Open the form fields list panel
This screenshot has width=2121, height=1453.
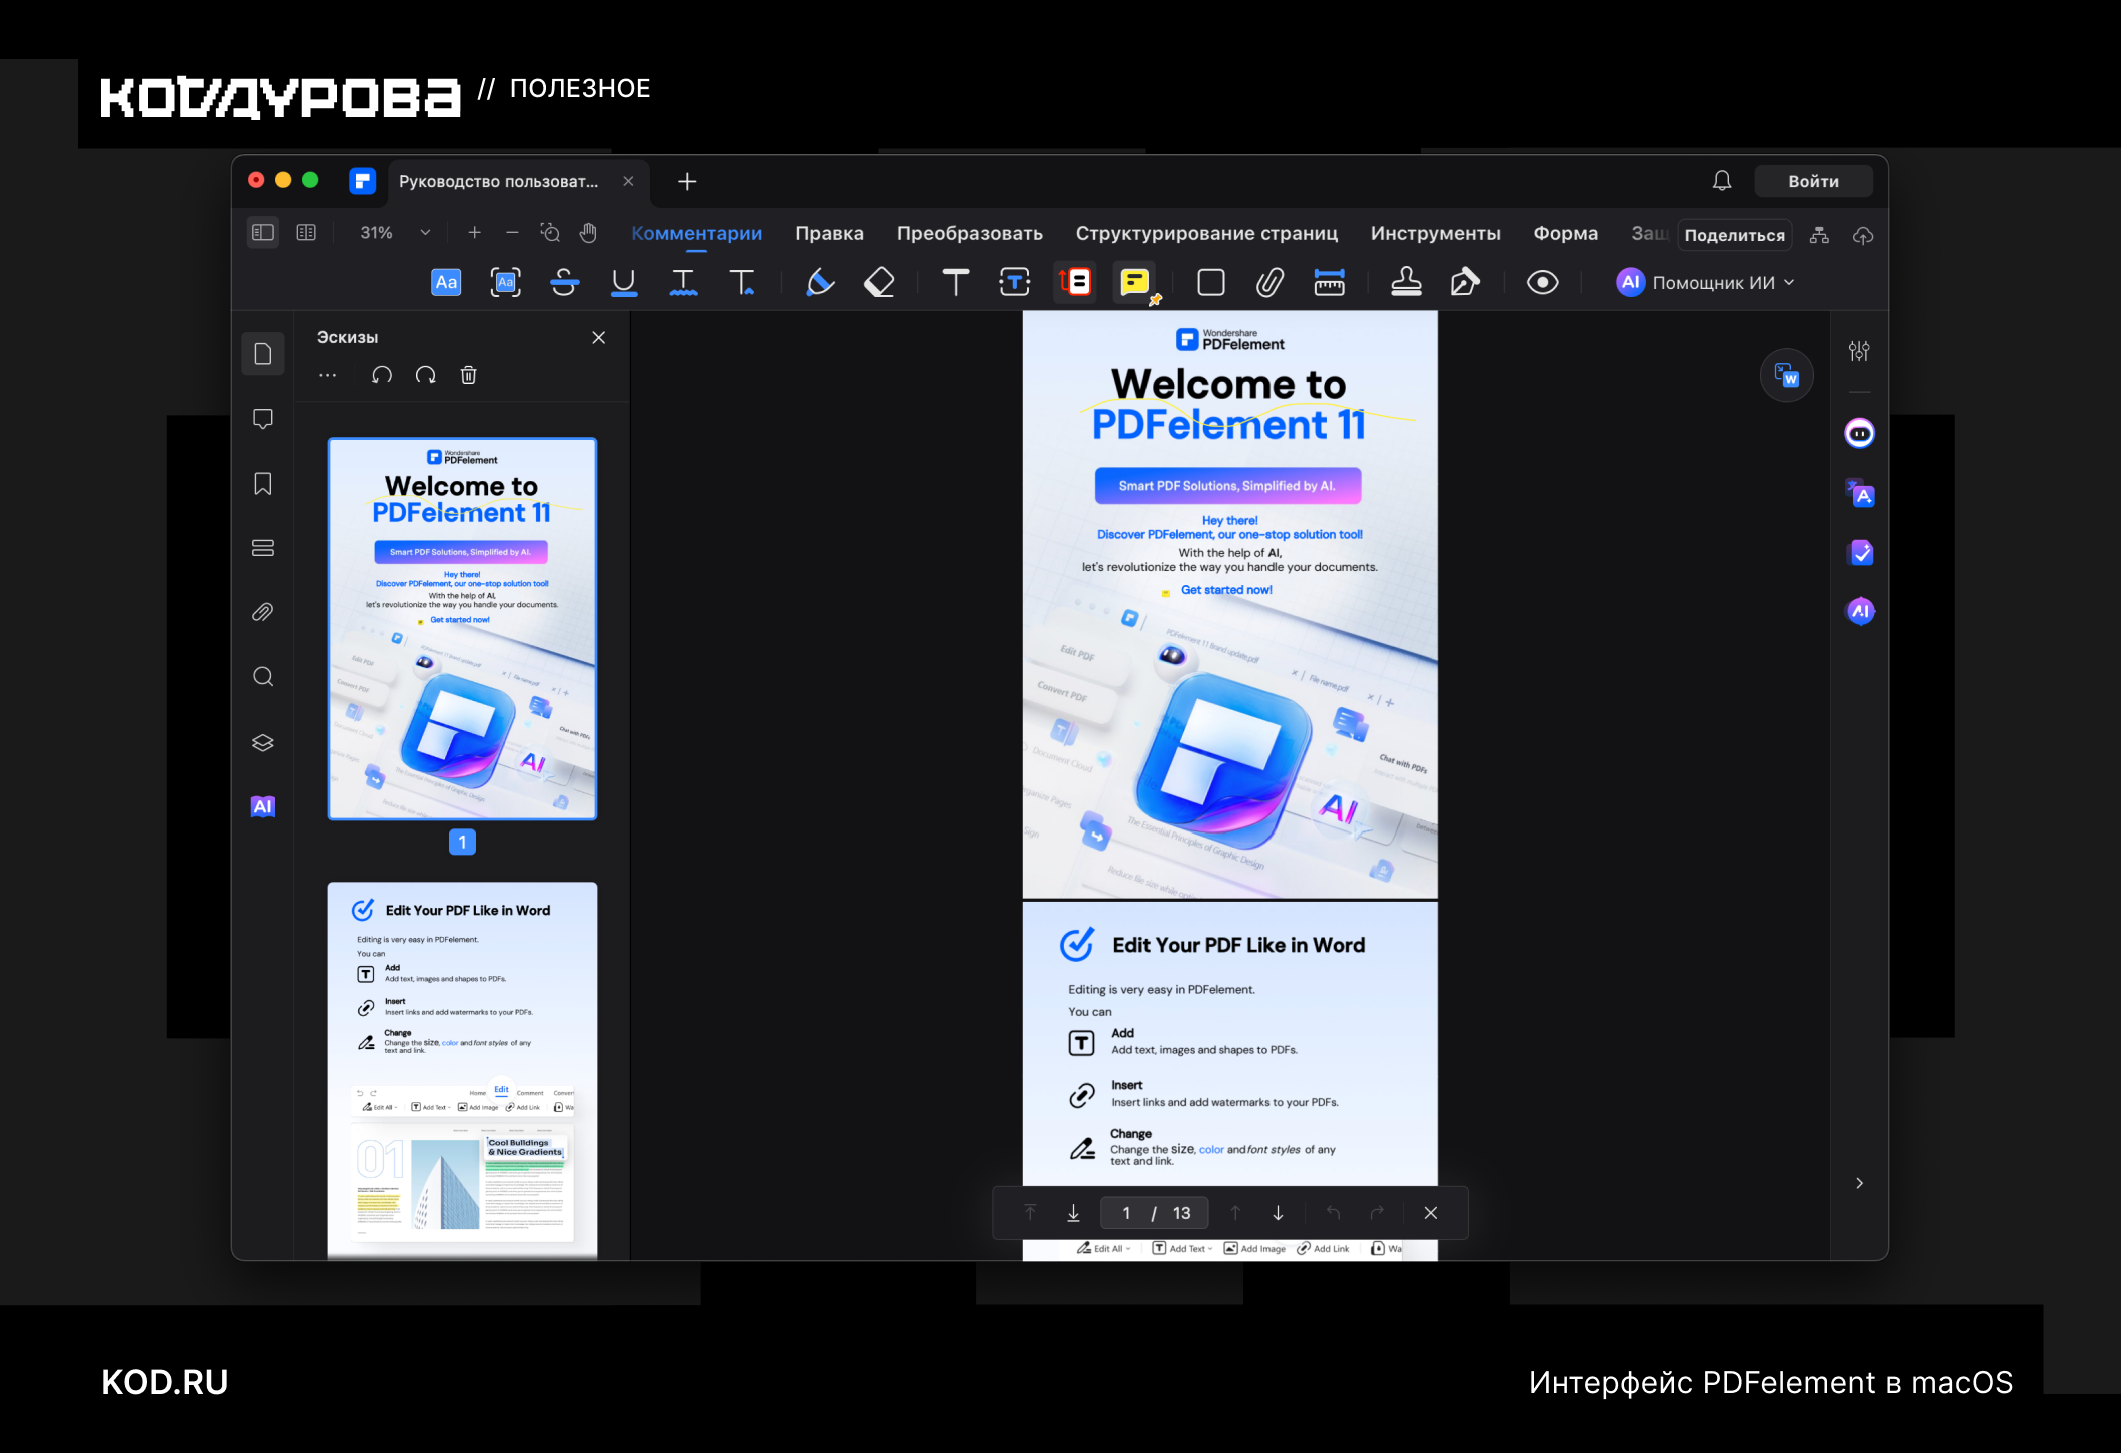[x=263, y=548]
